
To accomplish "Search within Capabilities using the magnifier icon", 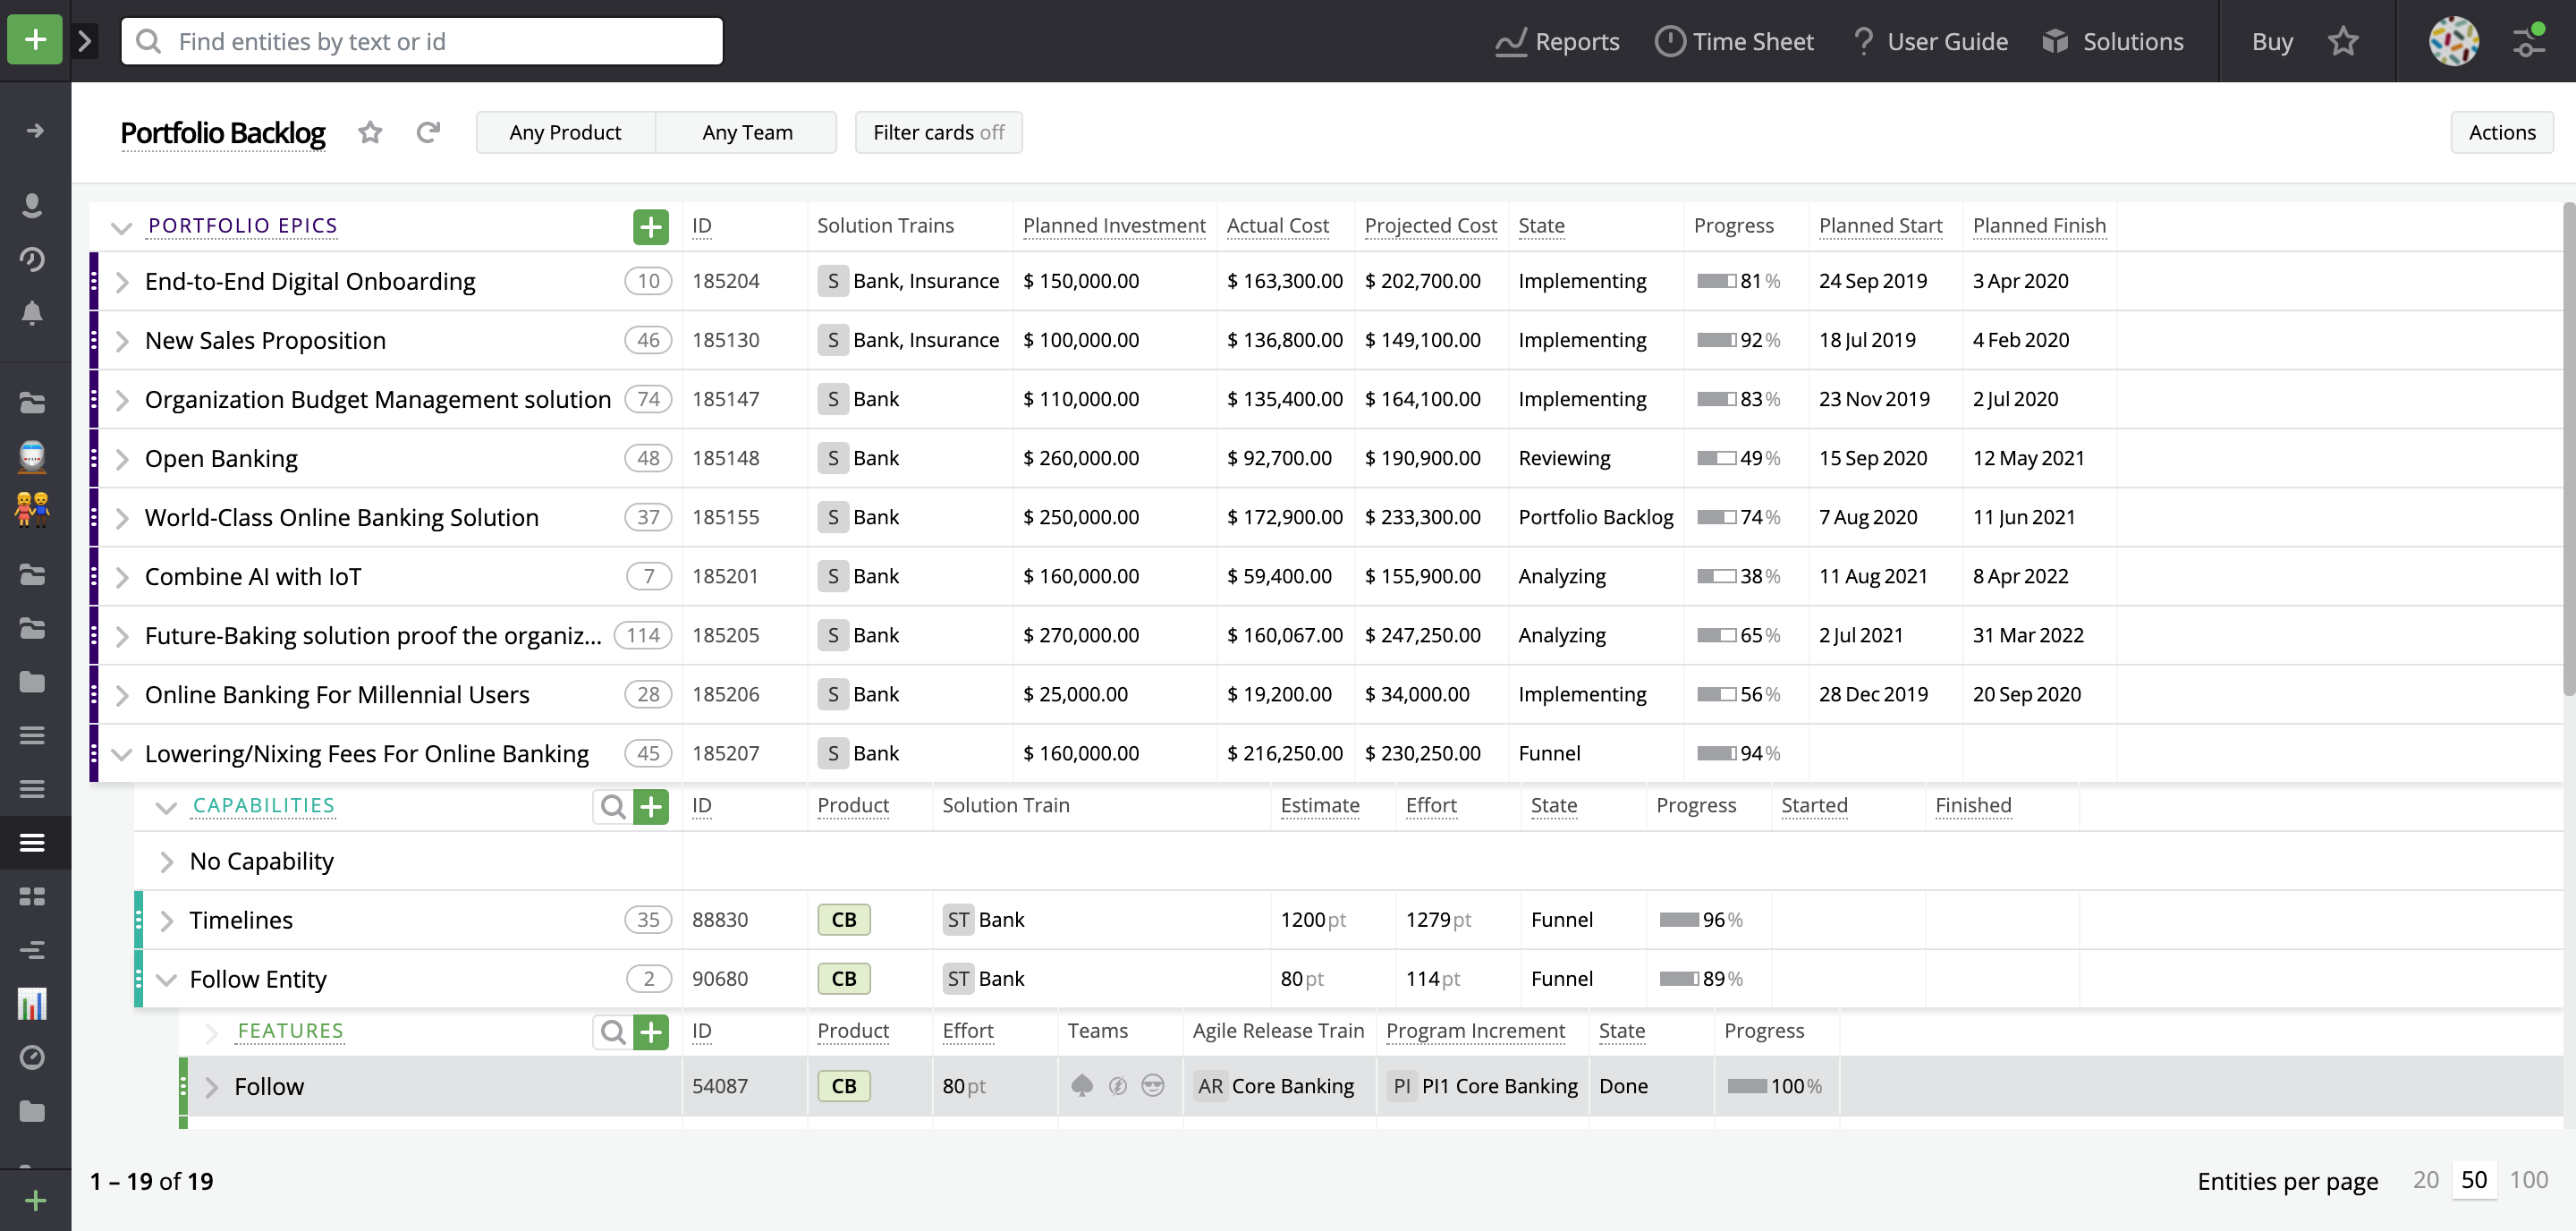I will 613,806.
